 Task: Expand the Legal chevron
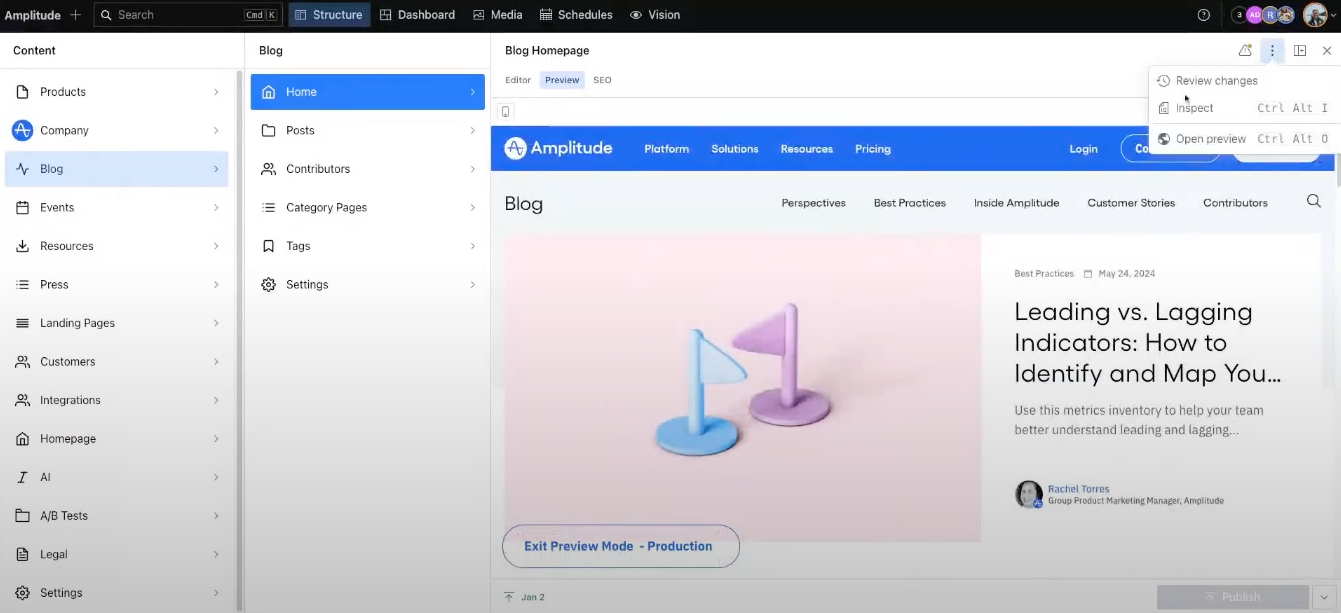(216, 554)
